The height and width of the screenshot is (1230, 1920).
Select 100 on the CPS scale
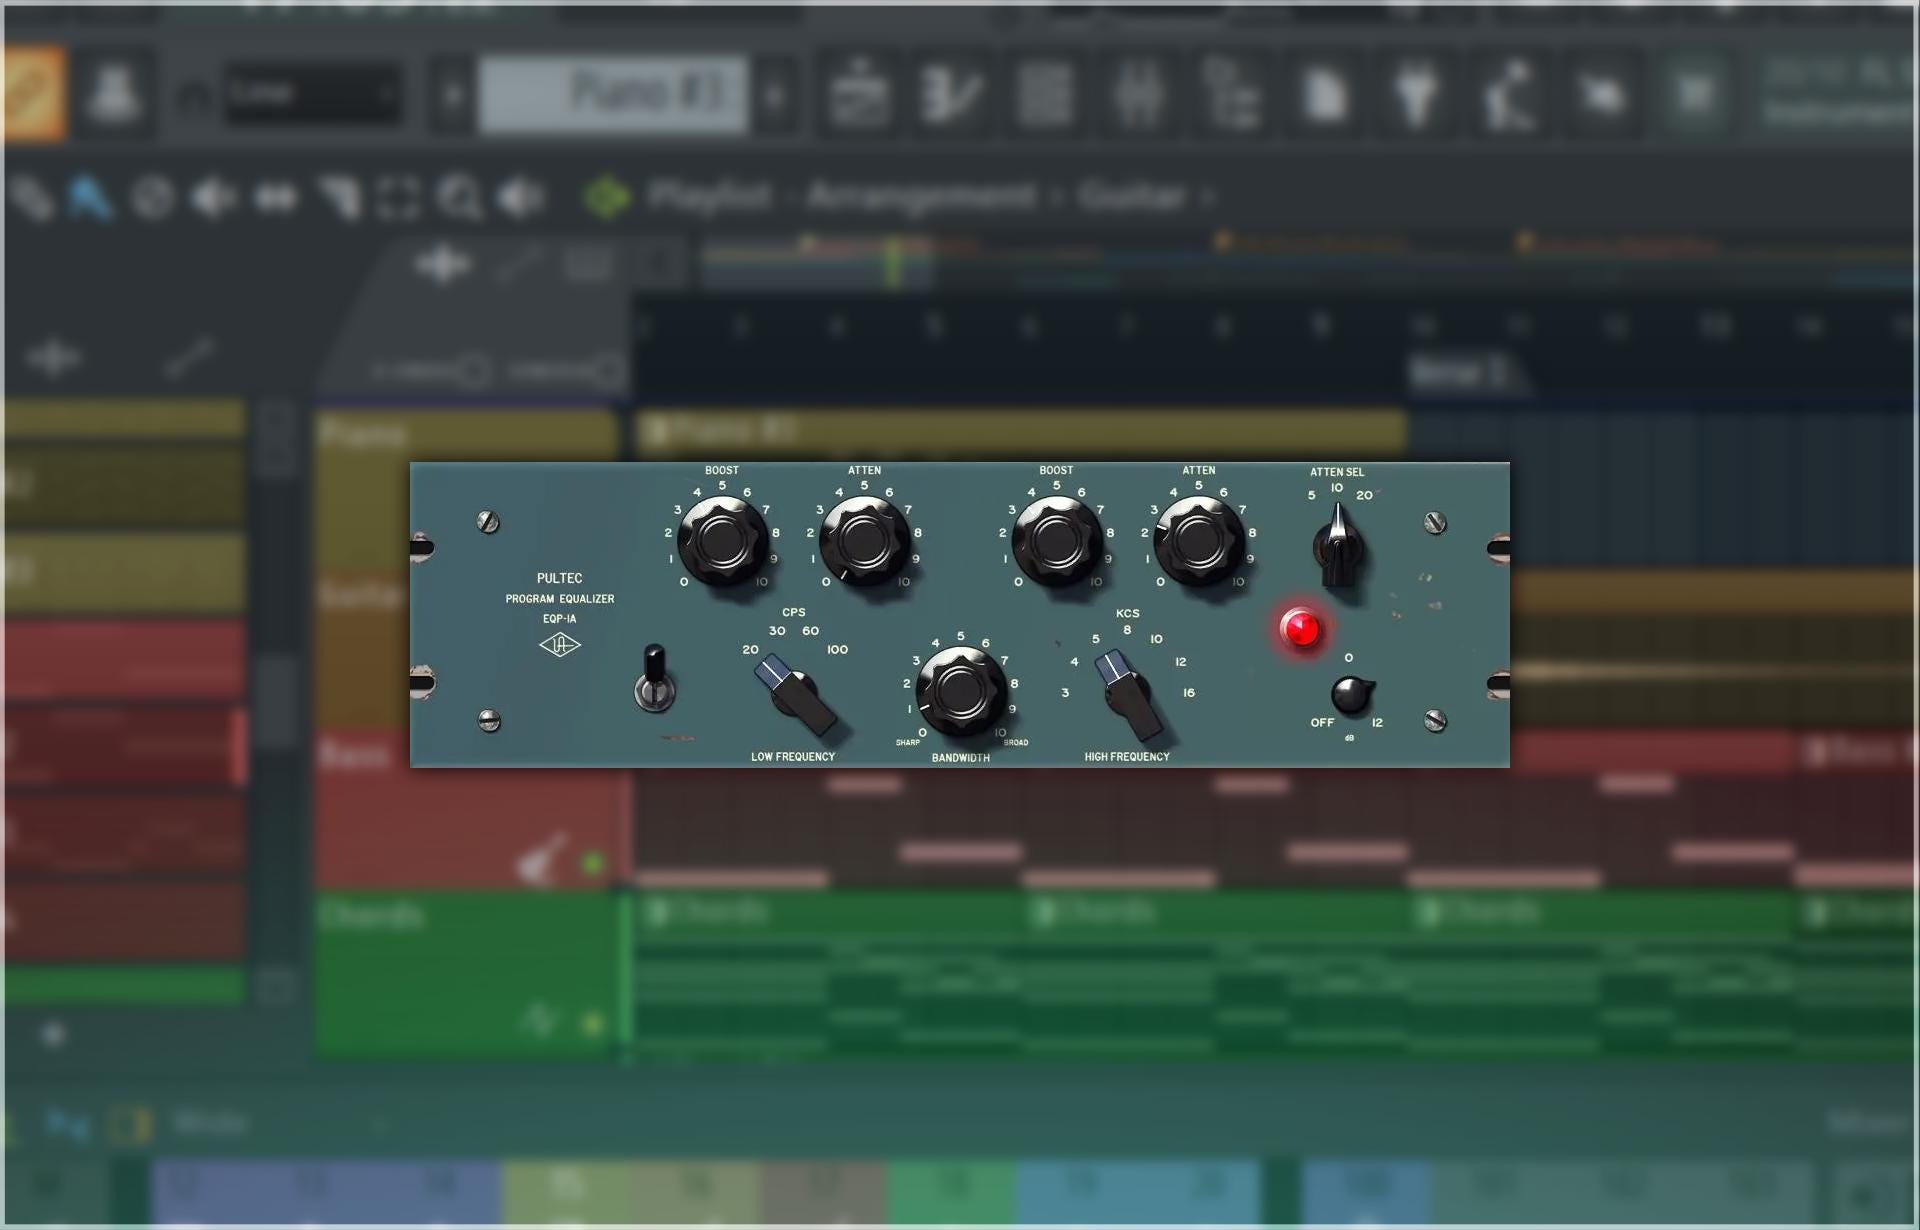point(837,650)
